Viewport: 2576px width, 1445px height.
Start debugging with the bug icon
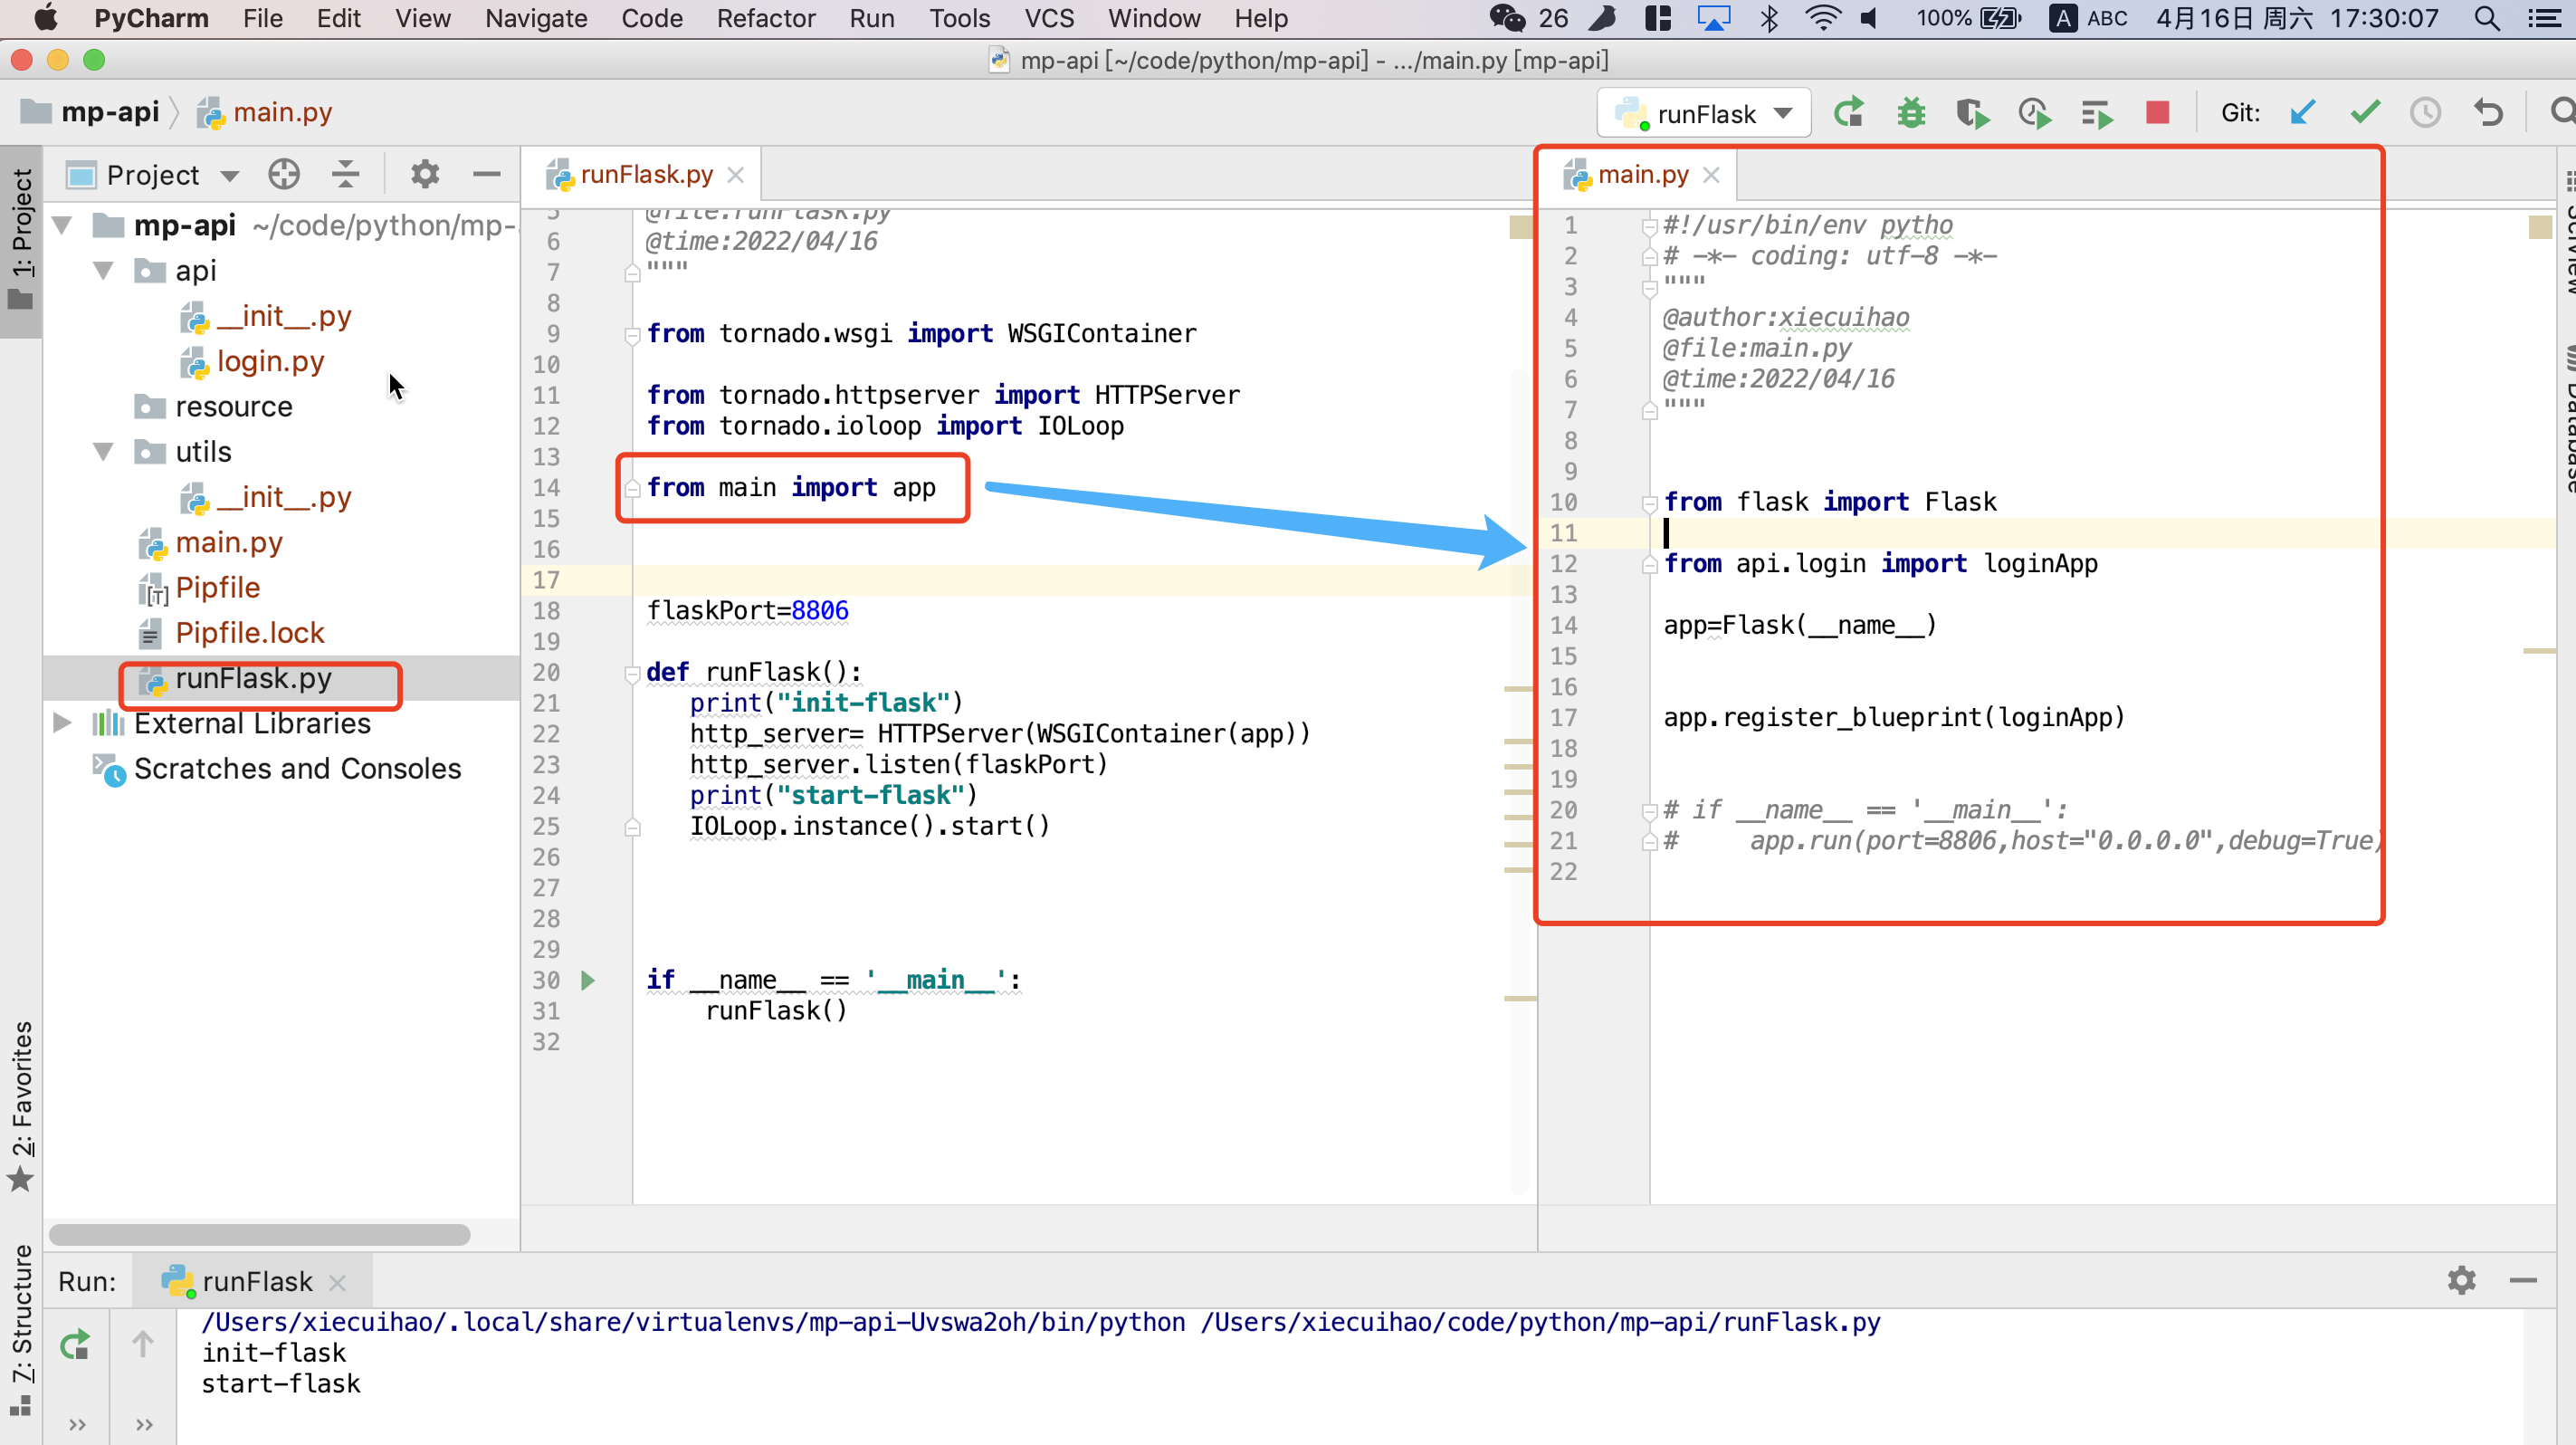click(1911, 113)
